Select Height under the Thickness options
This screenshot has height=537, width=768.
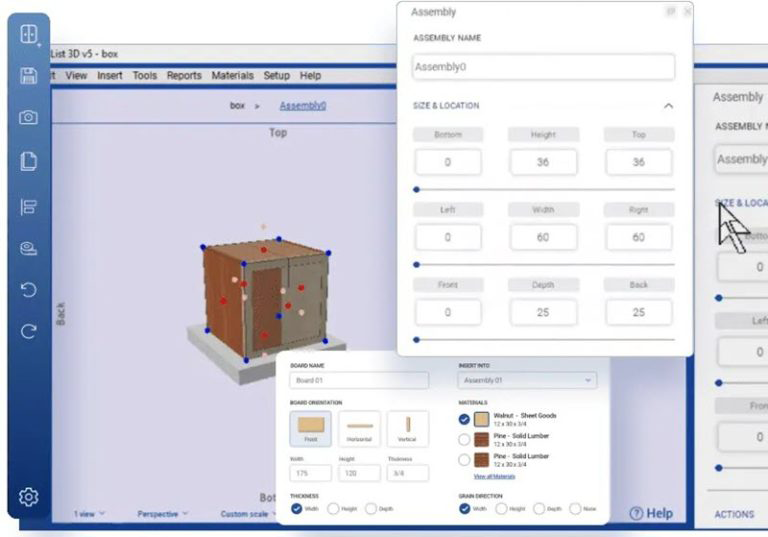(333, 508)
